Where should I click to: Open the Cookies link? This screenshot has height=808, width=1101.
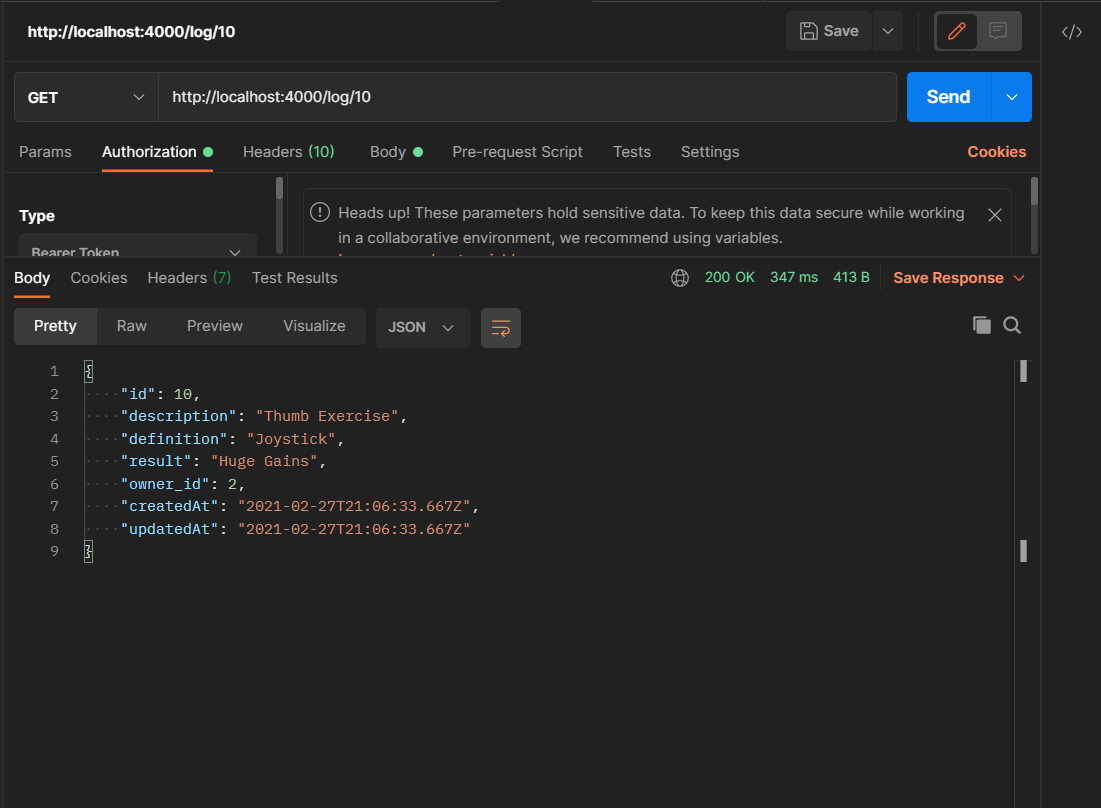point(996,152)
